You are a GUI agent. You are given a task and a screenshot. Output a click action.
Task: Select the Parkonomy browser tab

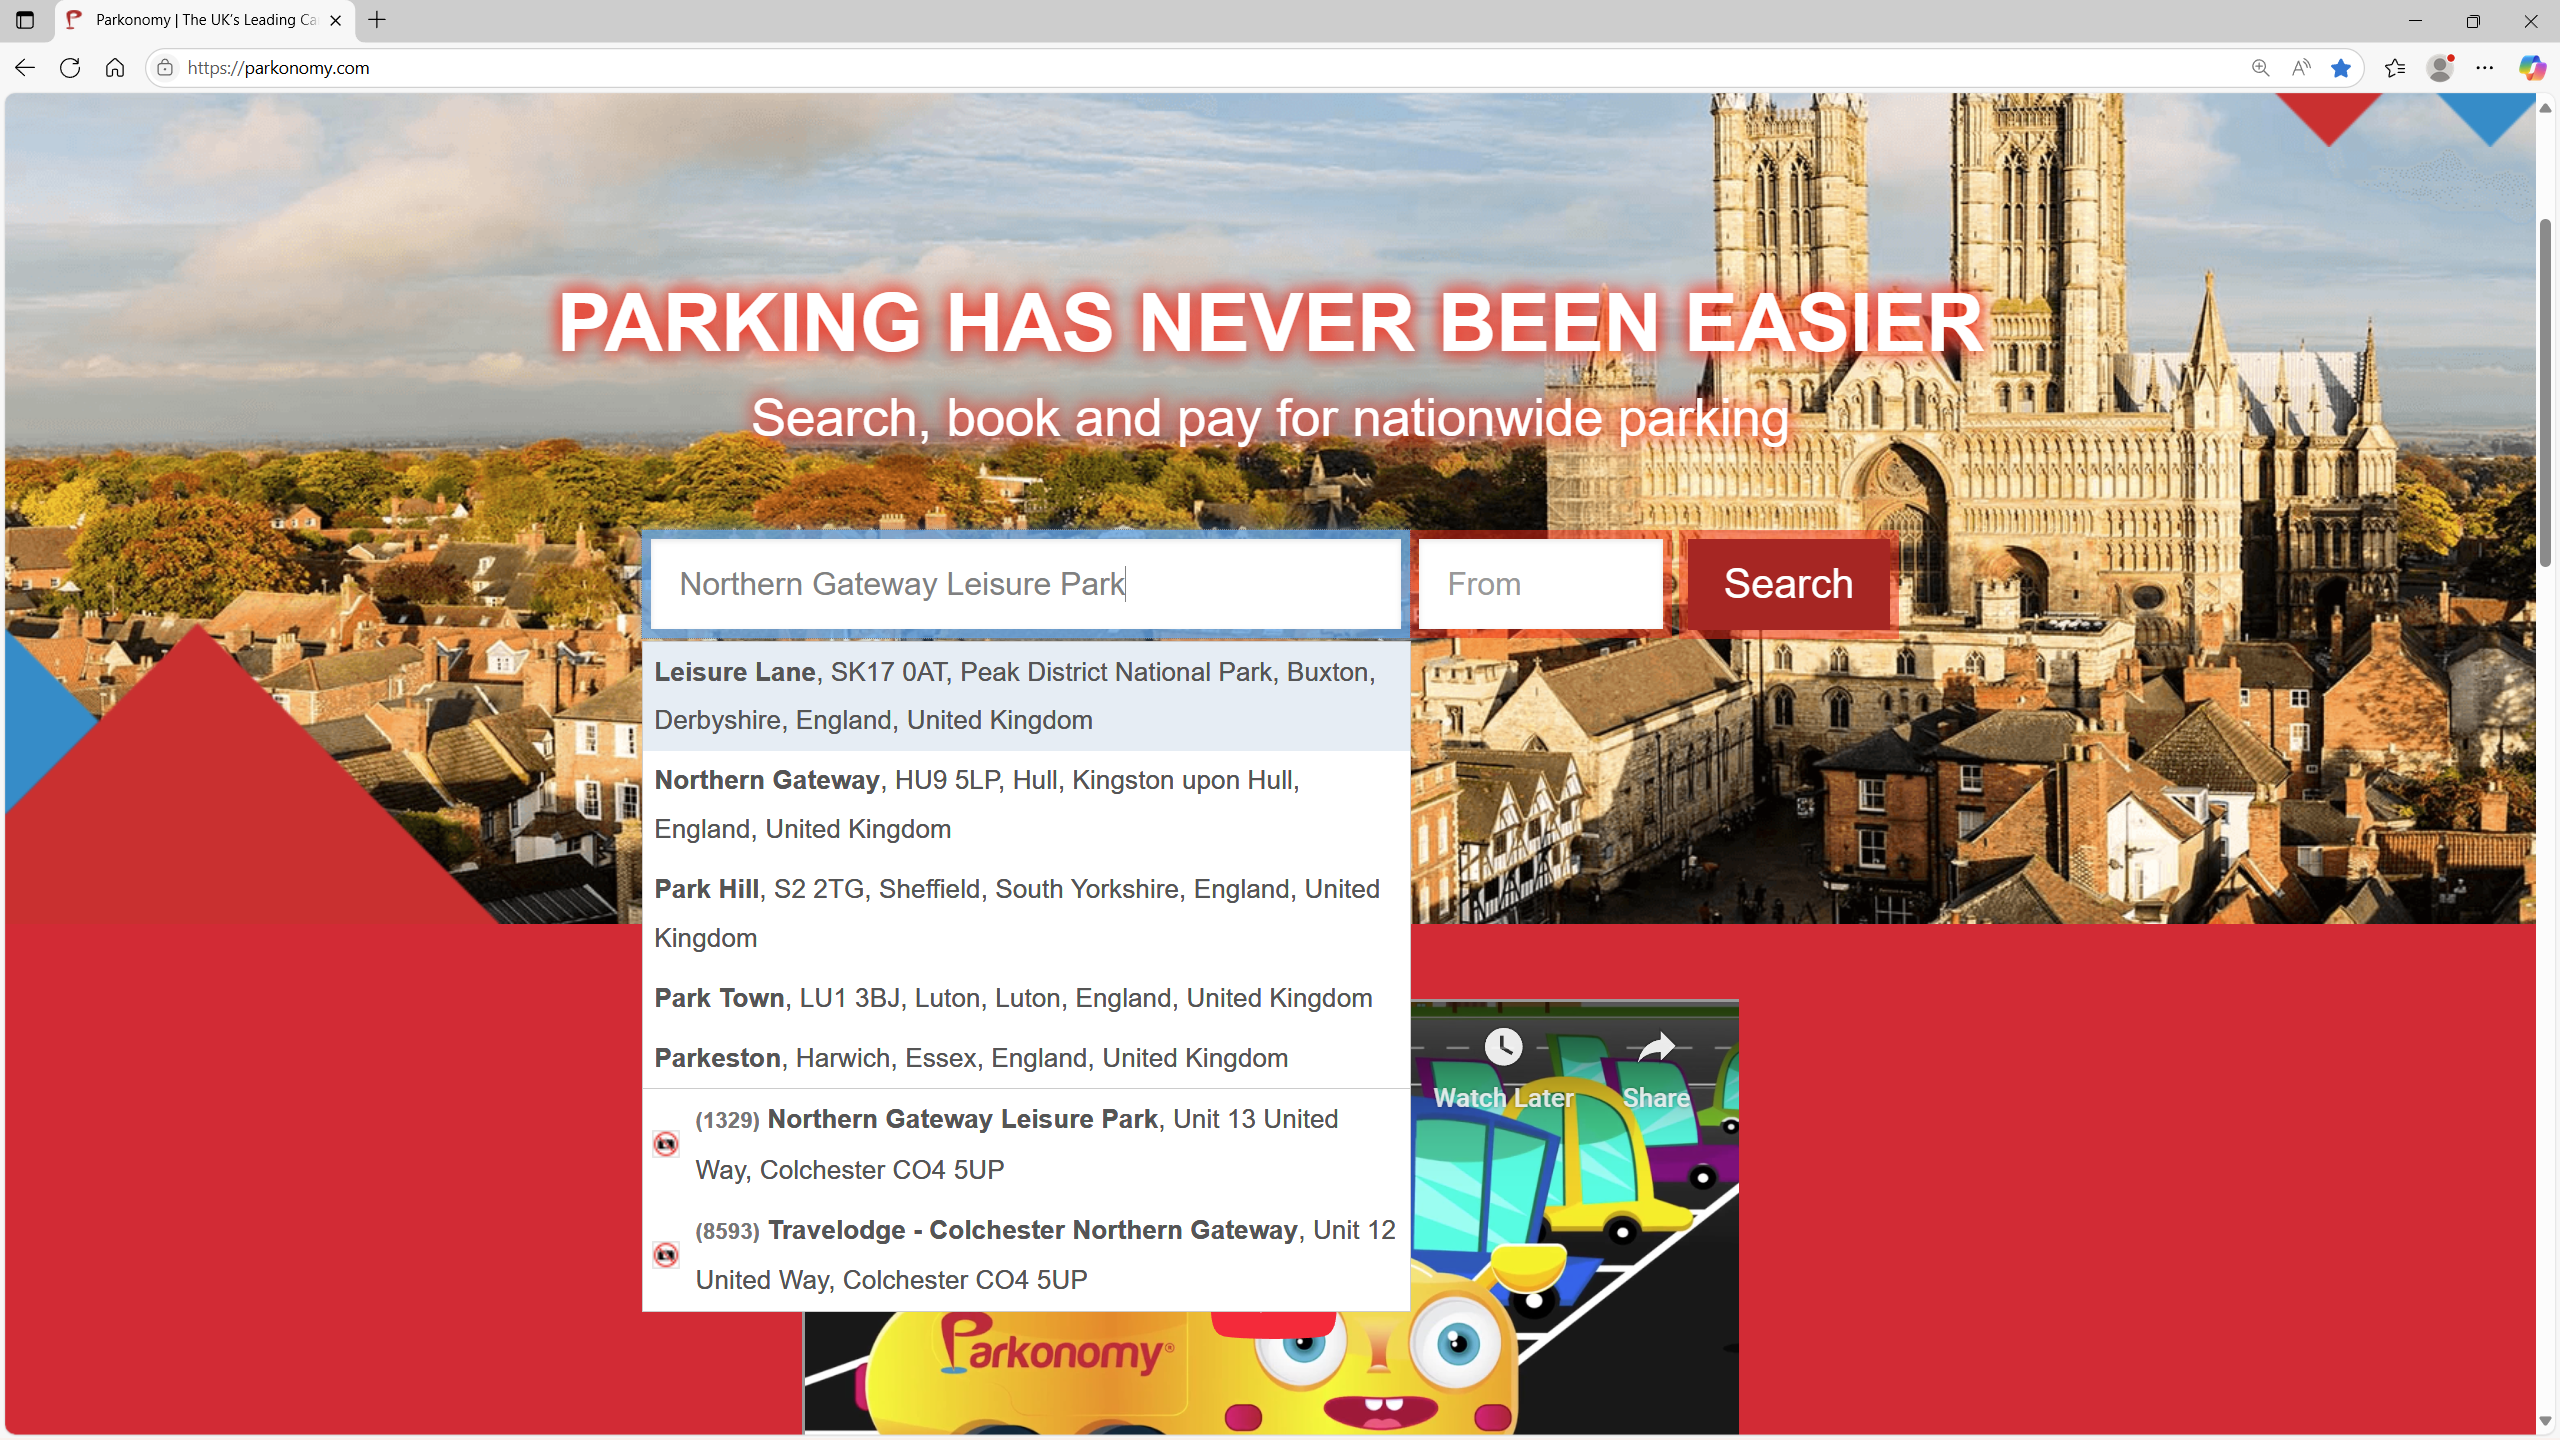205,20
